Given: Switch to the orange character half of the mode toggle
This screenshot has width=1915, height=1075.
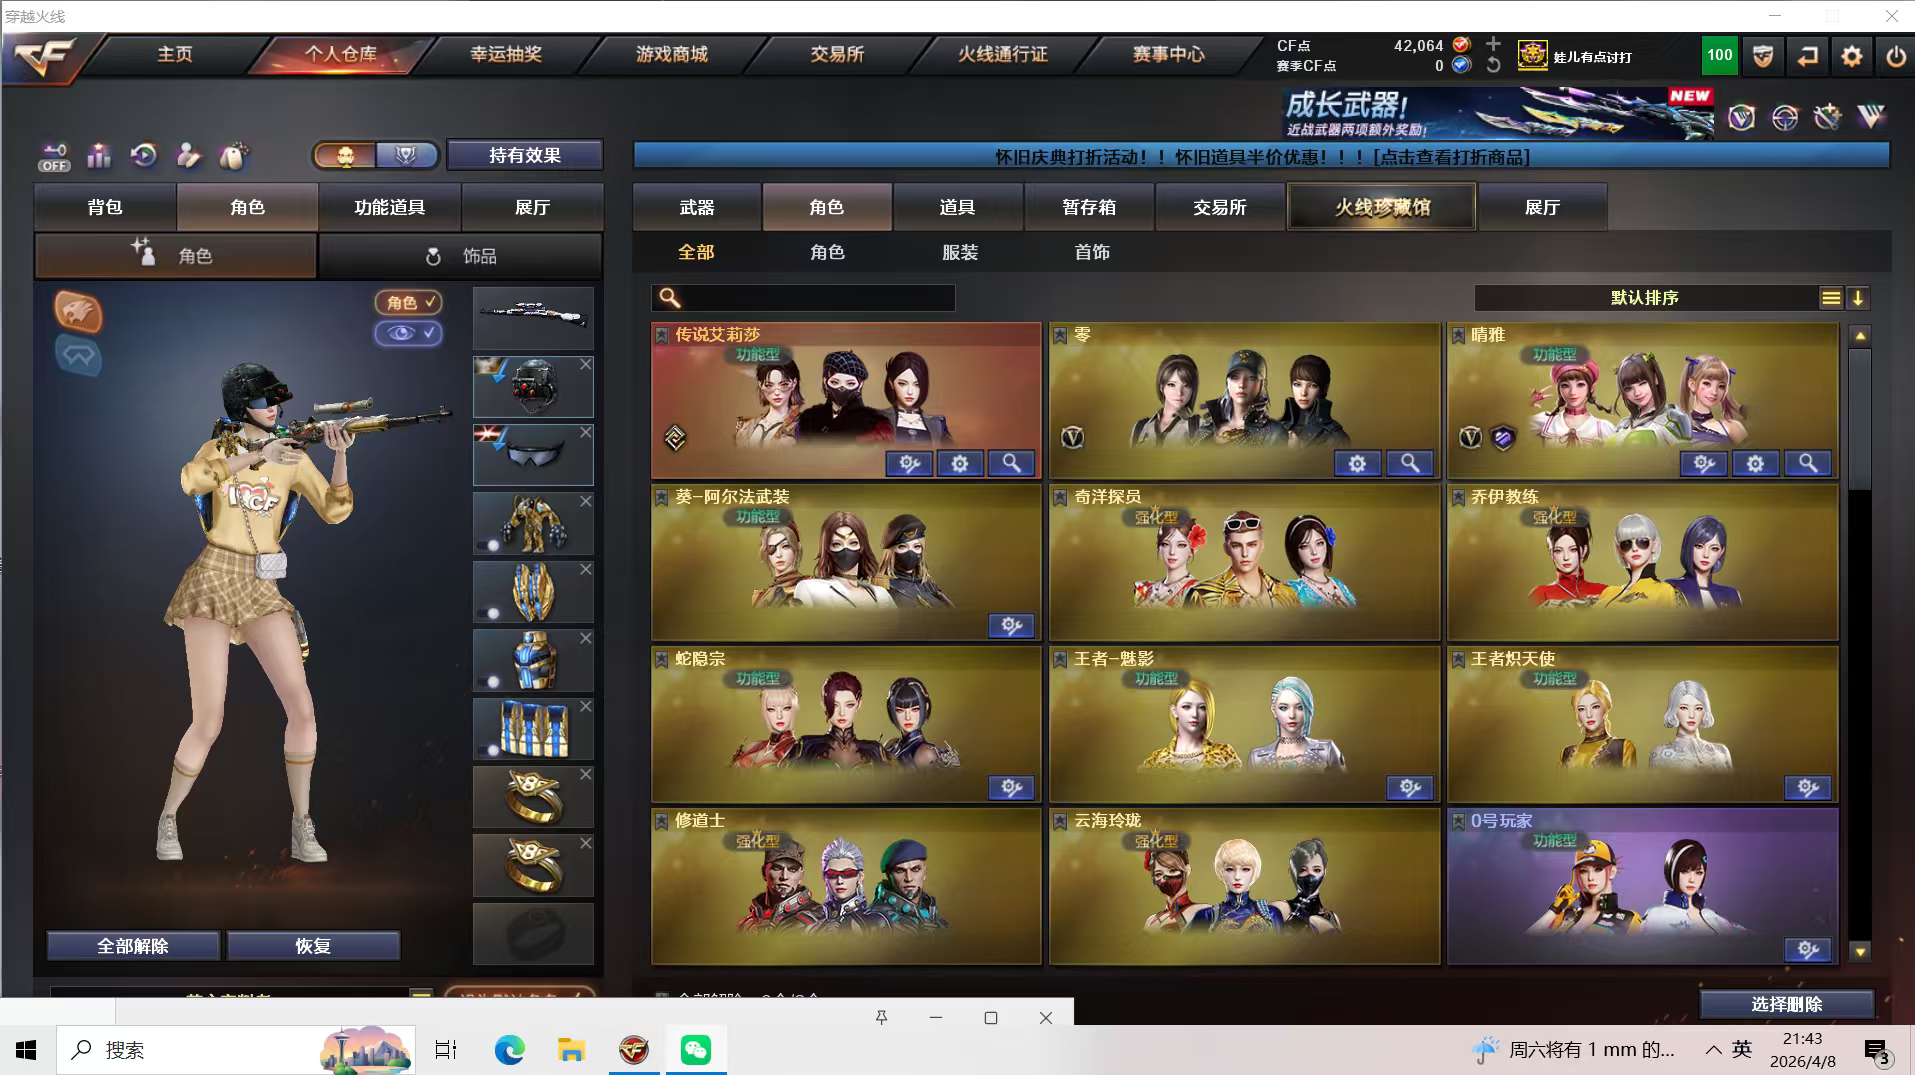Looking at the screenshot, I should pos(345,155).
